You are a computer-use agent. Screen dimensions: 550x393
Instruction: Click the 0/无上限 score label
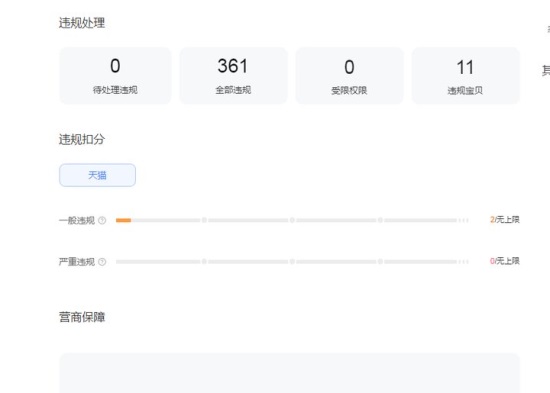click(504, 261)
